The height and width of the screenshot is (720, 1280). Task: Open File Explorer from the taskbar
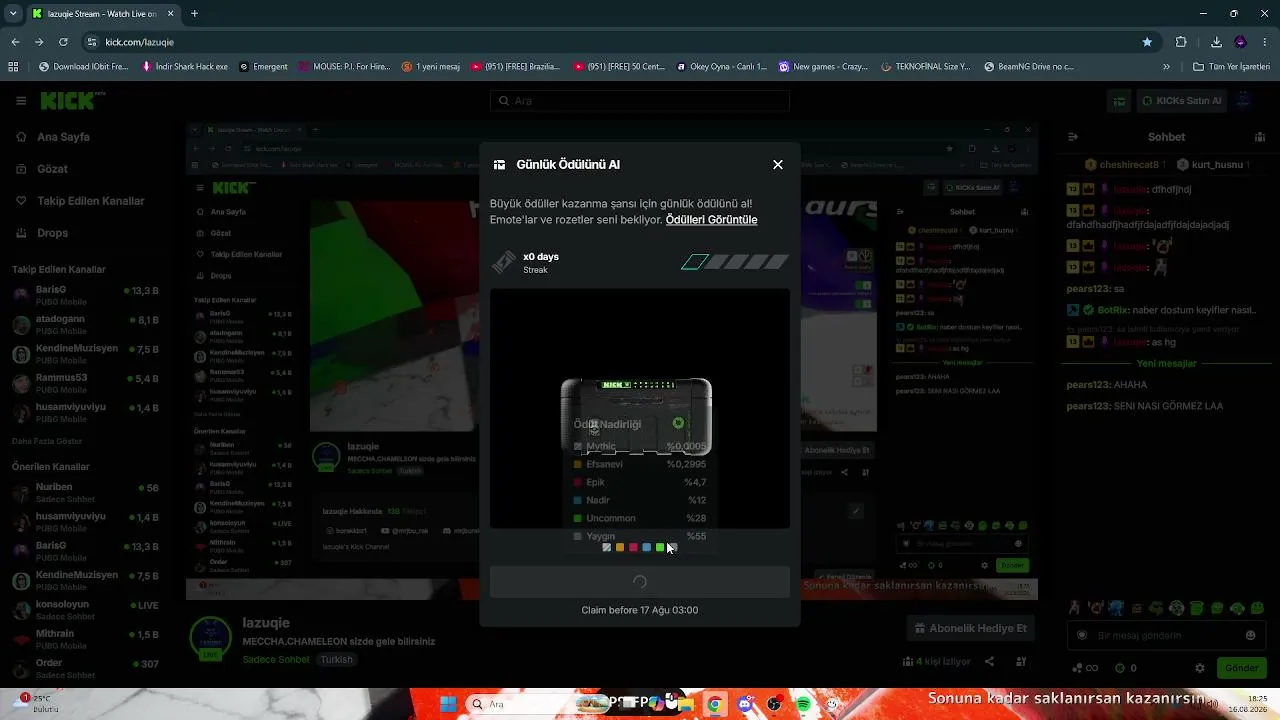687,704
